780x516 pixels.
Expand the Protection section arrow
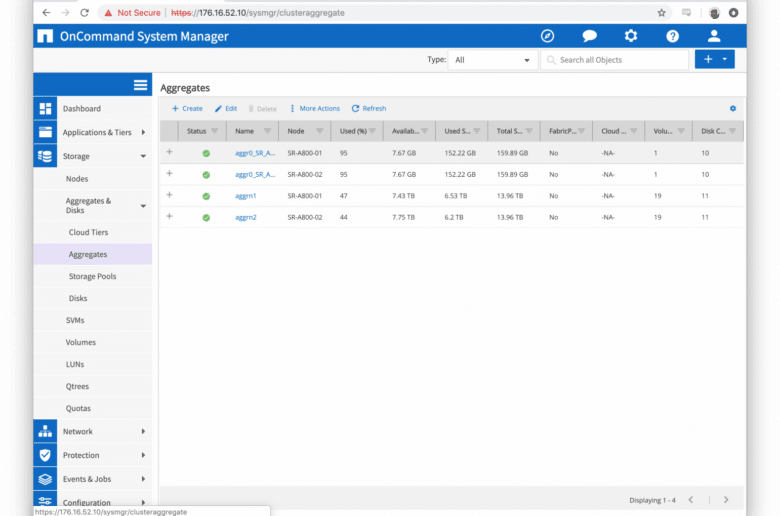(x=143, y=455)
